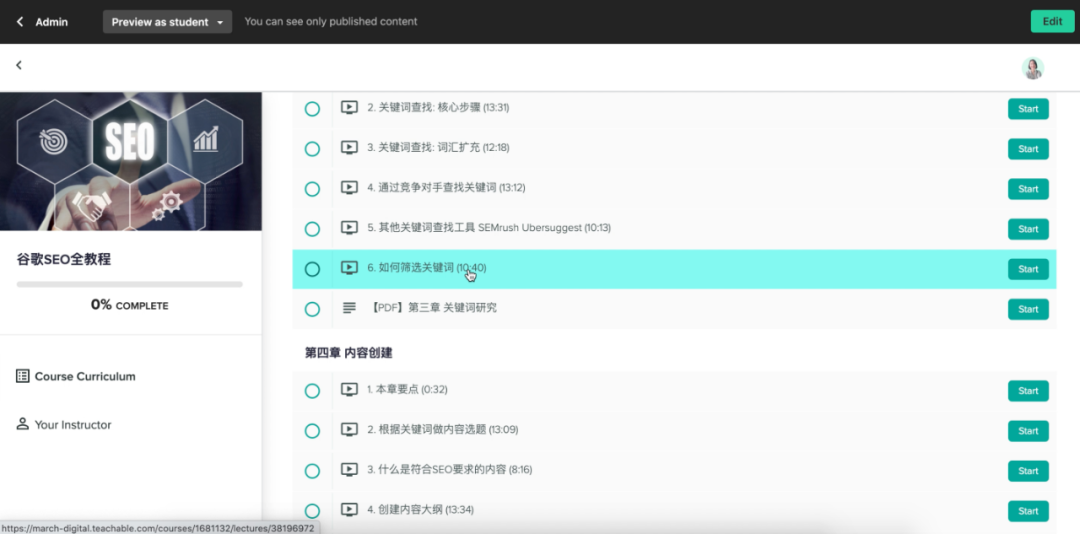This screenshot has height=534, width=1080.
Task: Click video icon of 2. 根据关键词做内容选题
Action: (349, 429)
